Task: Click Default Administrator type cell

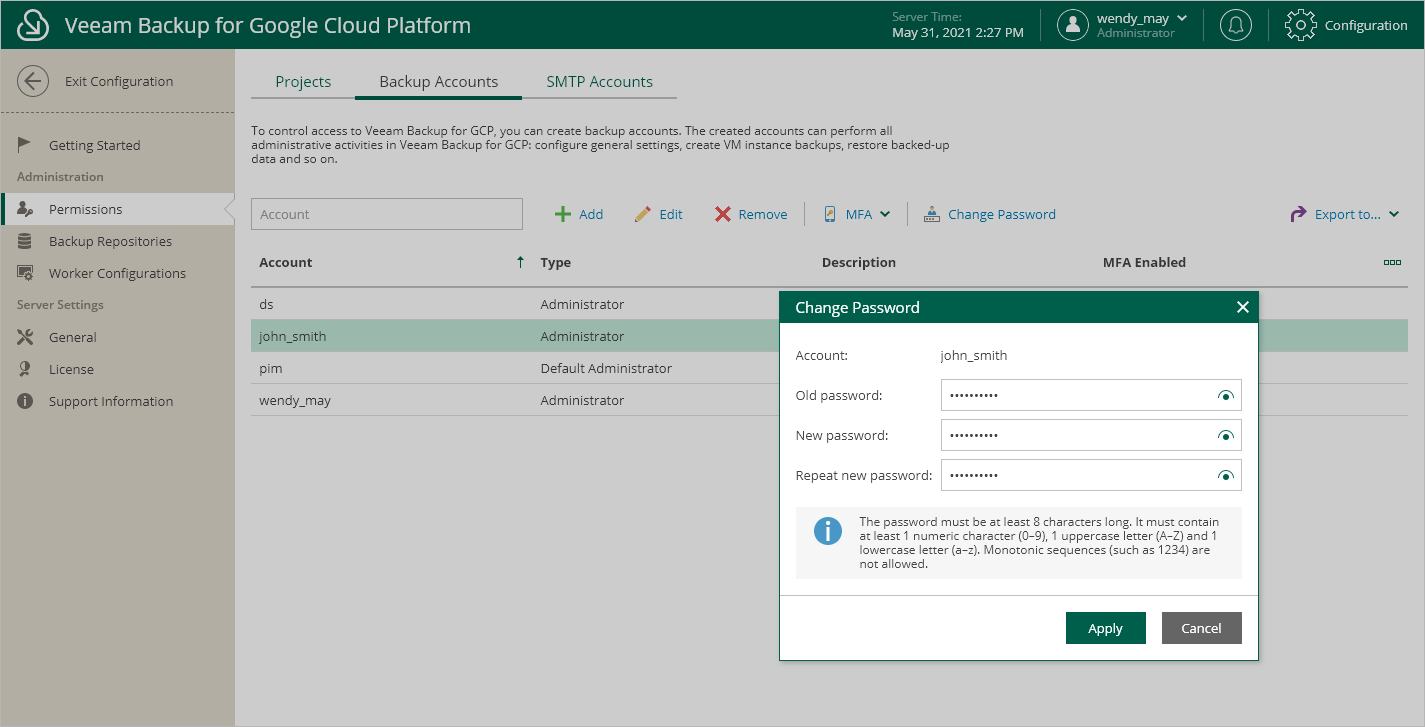Action: tap(606, 368)
